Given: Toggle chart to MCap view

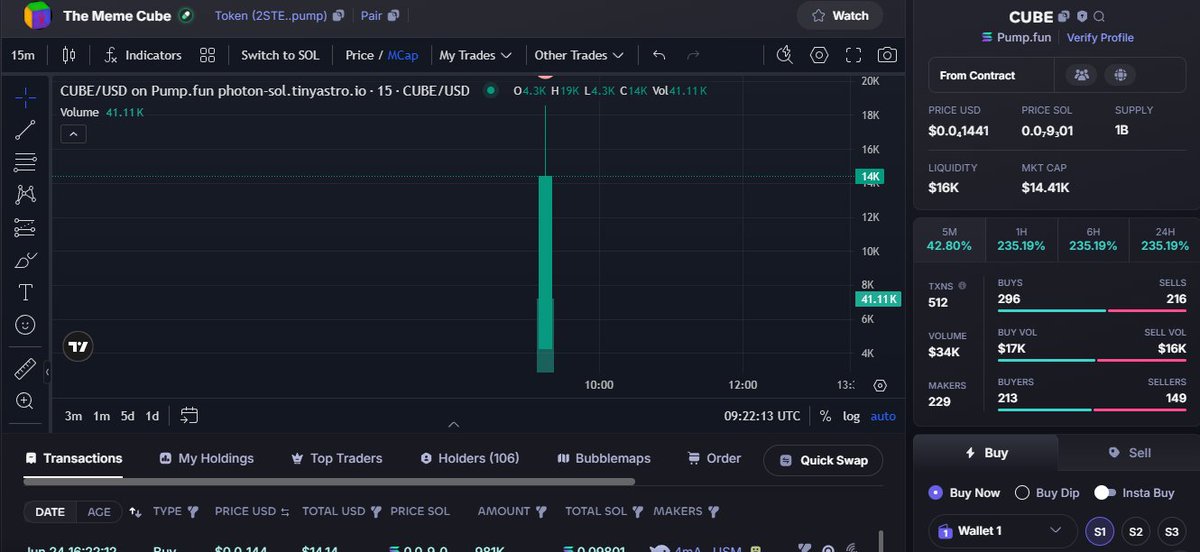Looking at the screenshot, I should (403, 55).
